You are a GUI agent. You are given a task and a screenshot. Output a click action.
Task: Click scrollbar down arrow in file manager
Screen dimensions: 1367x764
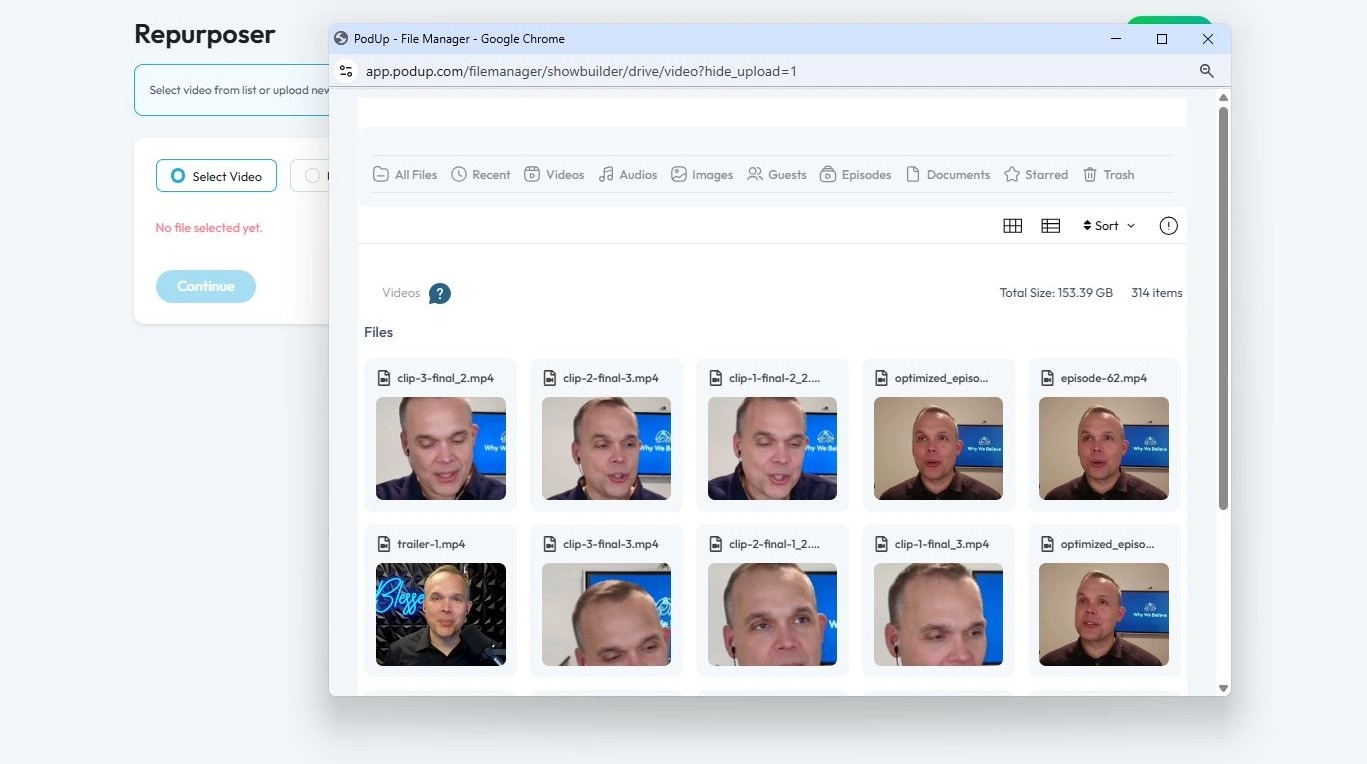pyautogui.click(x=1223, y=688)
